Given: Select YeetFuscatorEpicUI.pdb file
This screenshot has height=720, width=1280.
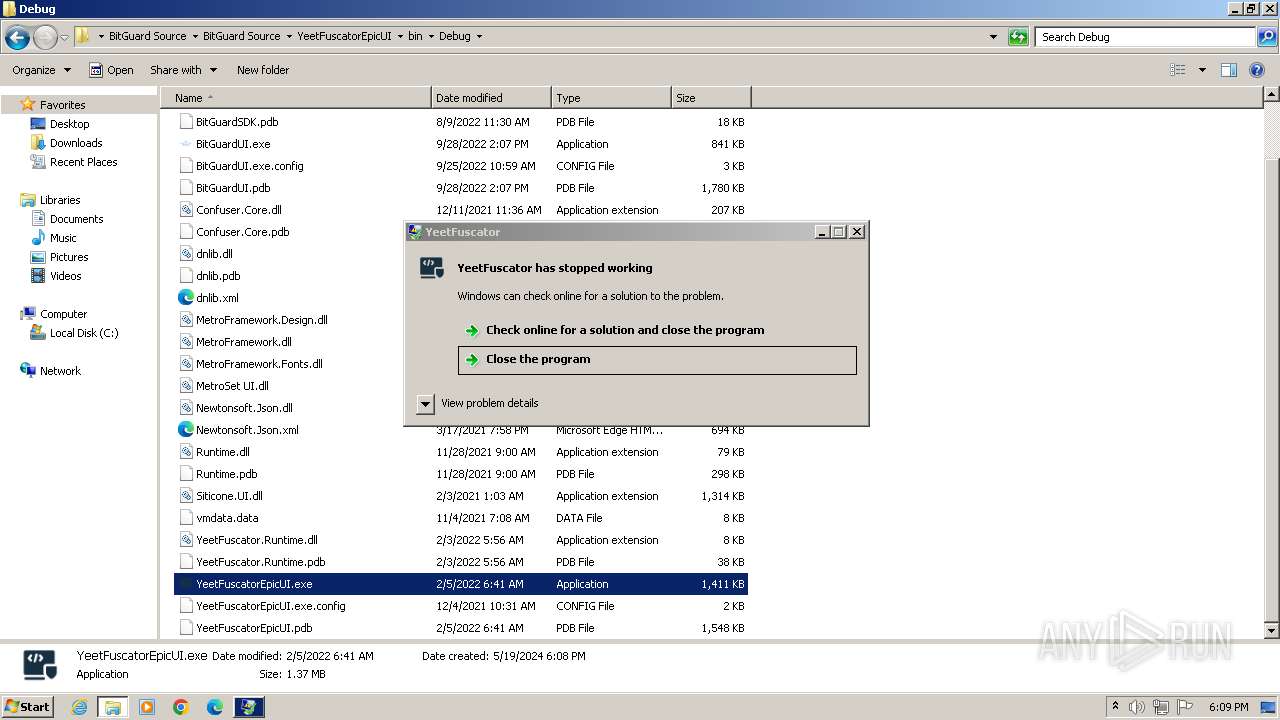Looking at the screenshot, I should [x=461, y=628].
